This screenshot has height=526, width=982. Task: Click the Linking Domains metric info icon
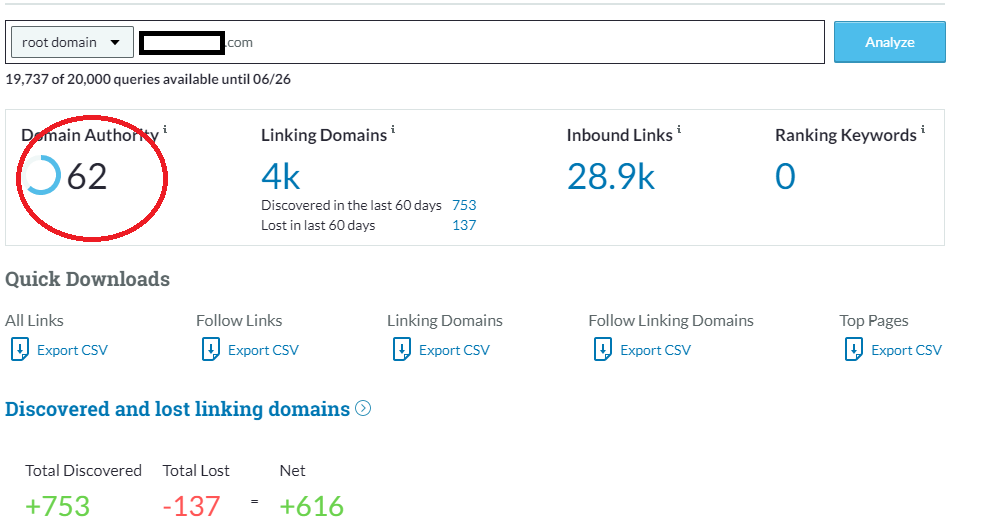(x=393, y=130)
